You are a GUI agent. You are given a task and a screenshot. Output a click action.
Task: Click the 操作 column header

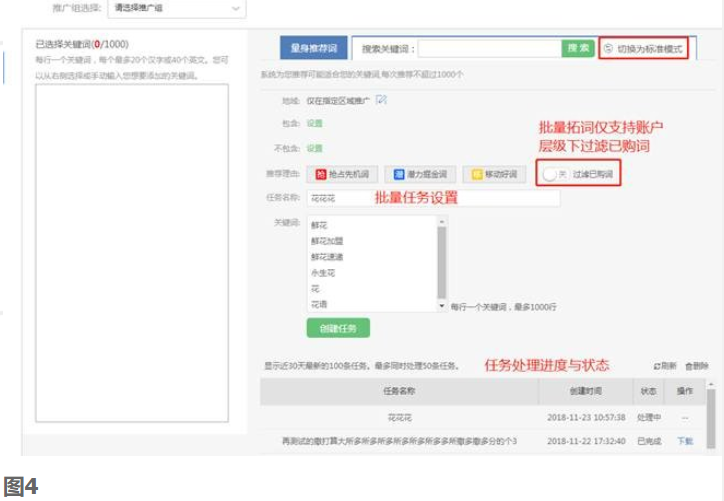coord(685,391)
